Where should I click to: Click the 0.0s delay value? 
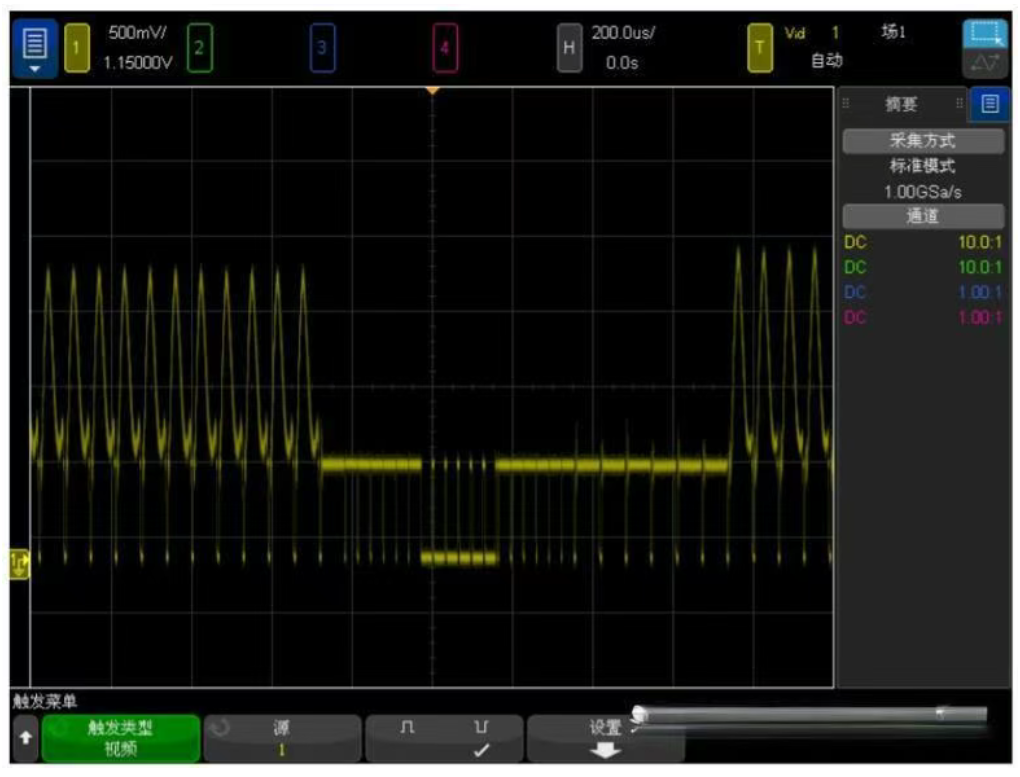coord(622,63)
